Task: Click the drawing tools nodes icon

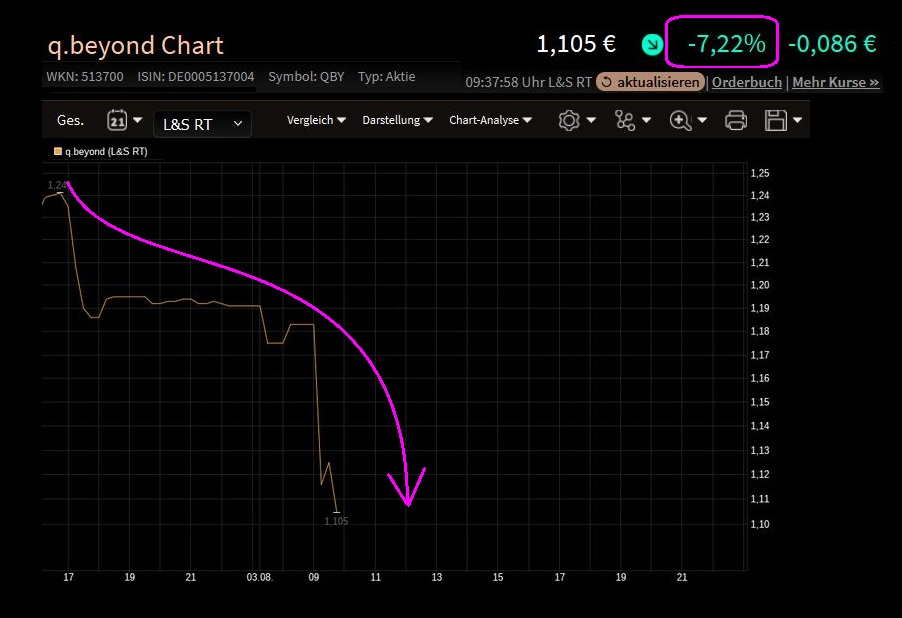Action: coord(625,120)
